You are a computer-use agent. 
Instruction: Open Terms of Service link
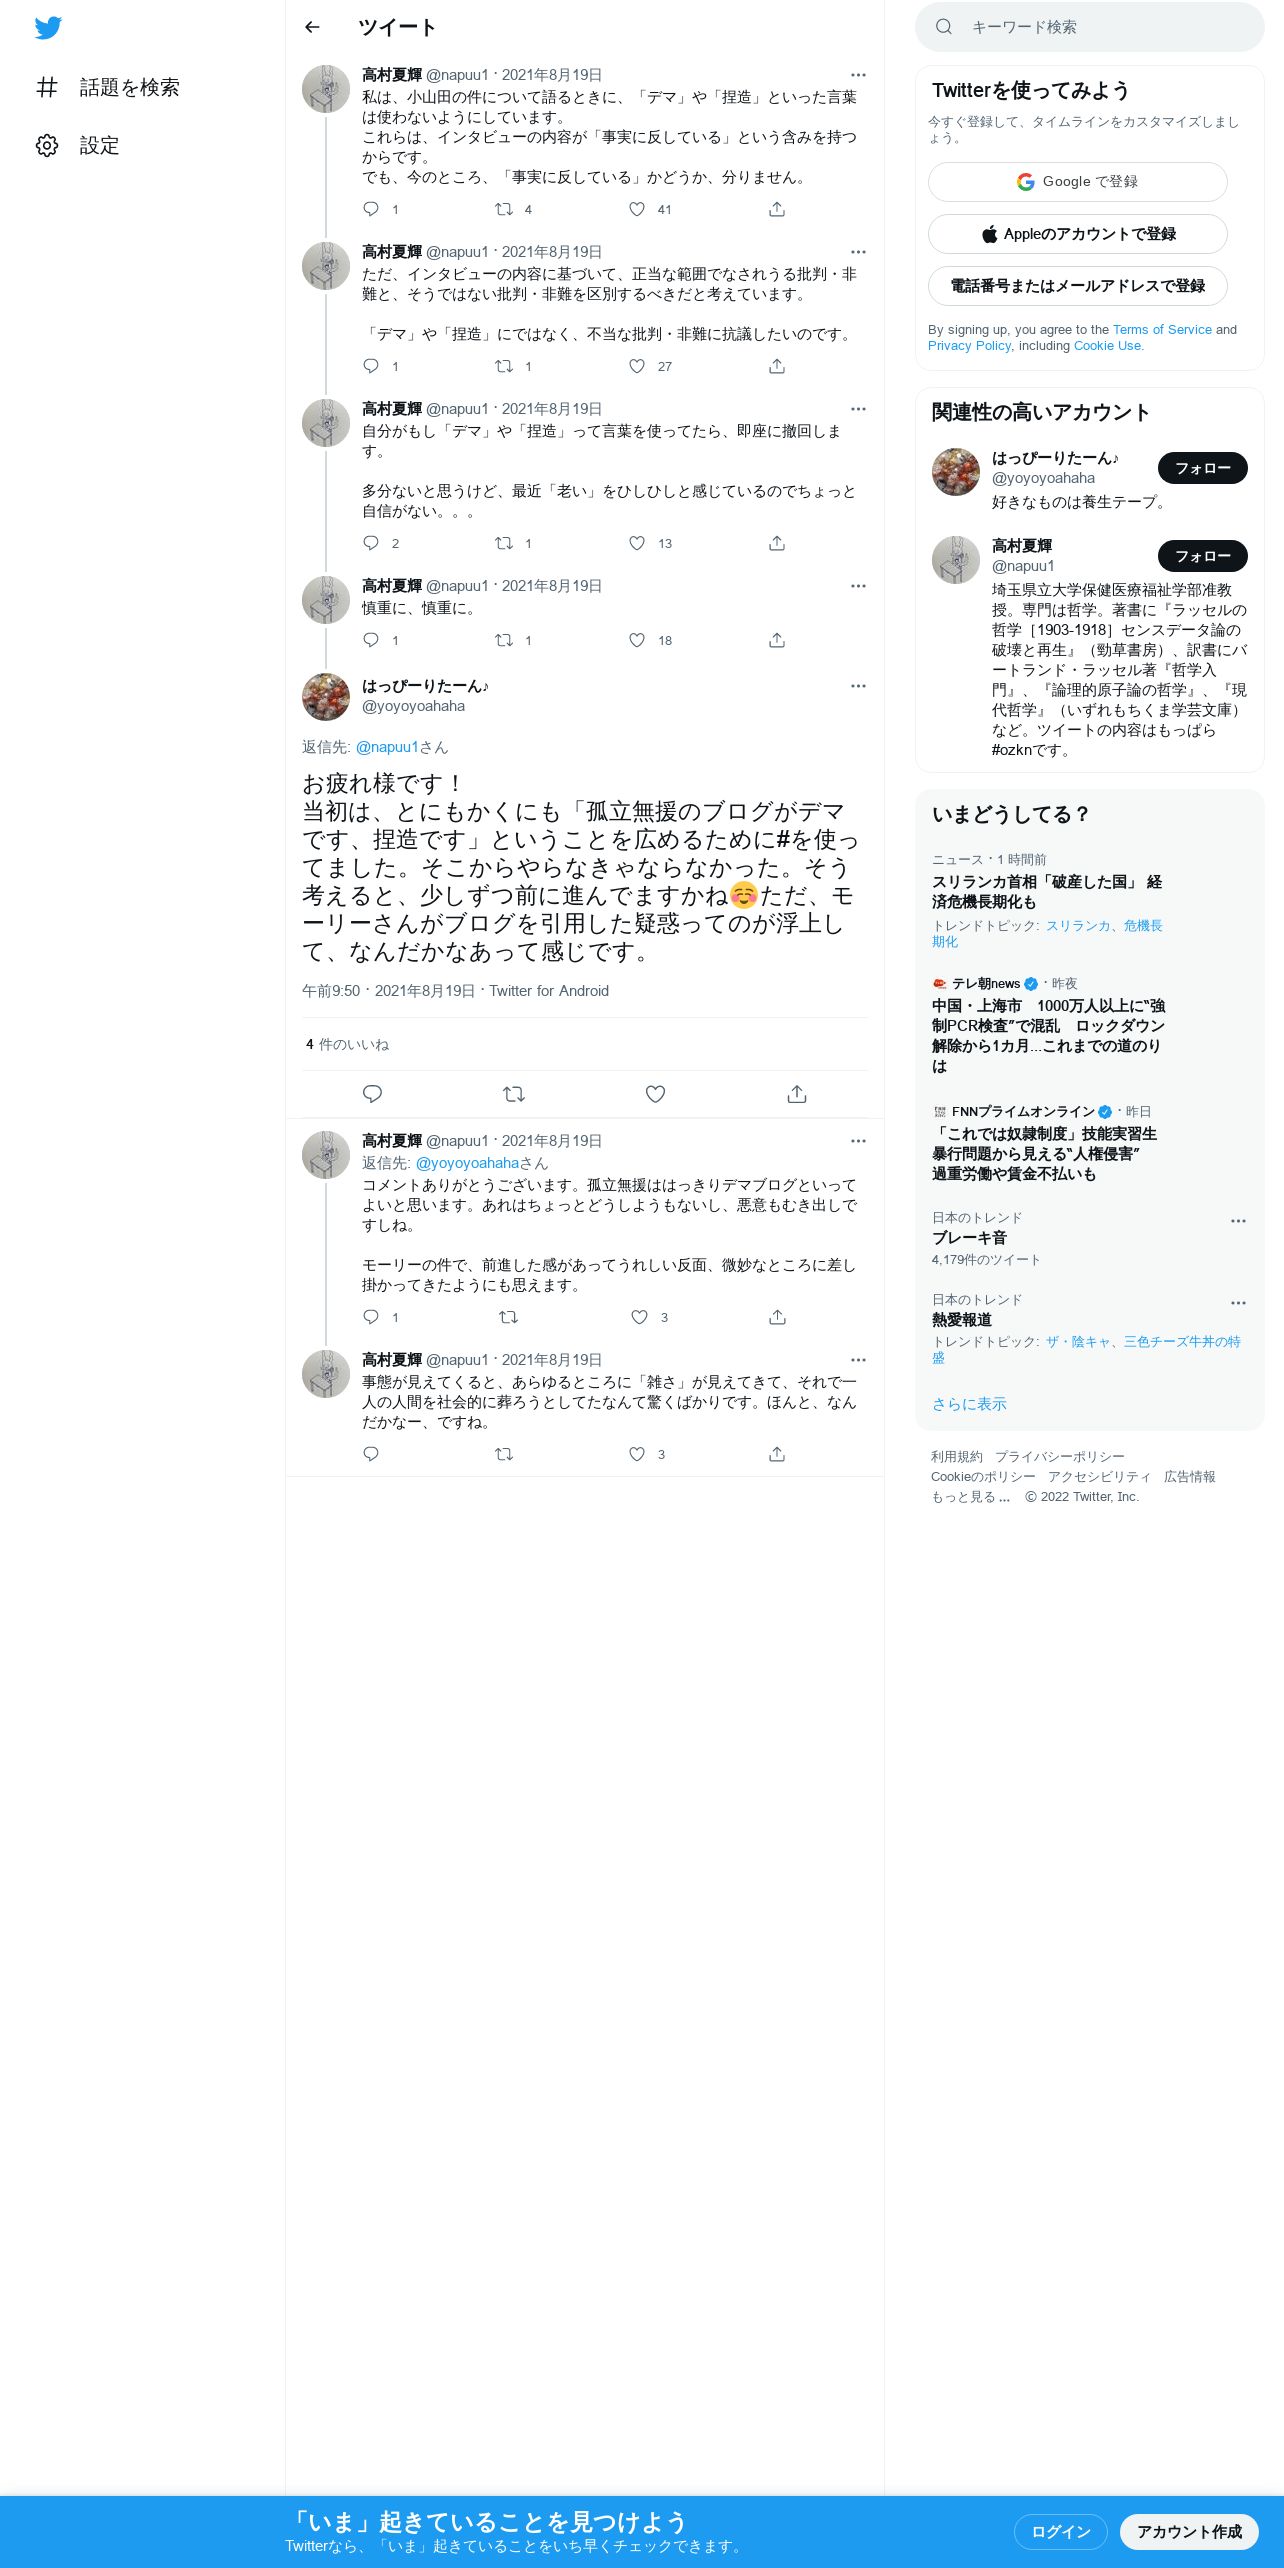(x=1162, y=330)
